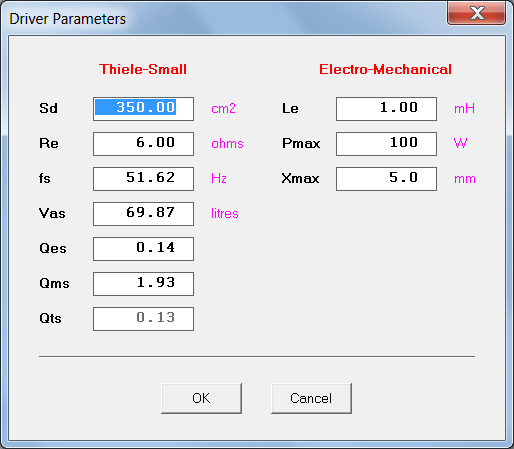Screen dimensions: 514x449
Task: Focus the fs field showing 51.62
Action: (143, 179)
